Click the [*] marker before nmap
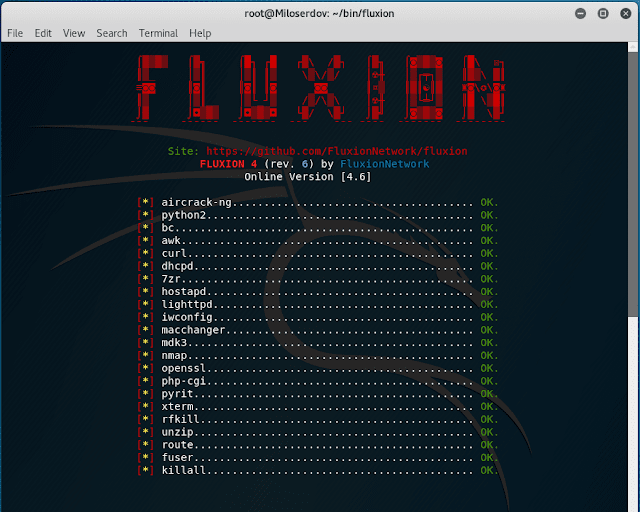The image size is (640, 512). coord(146,356)
